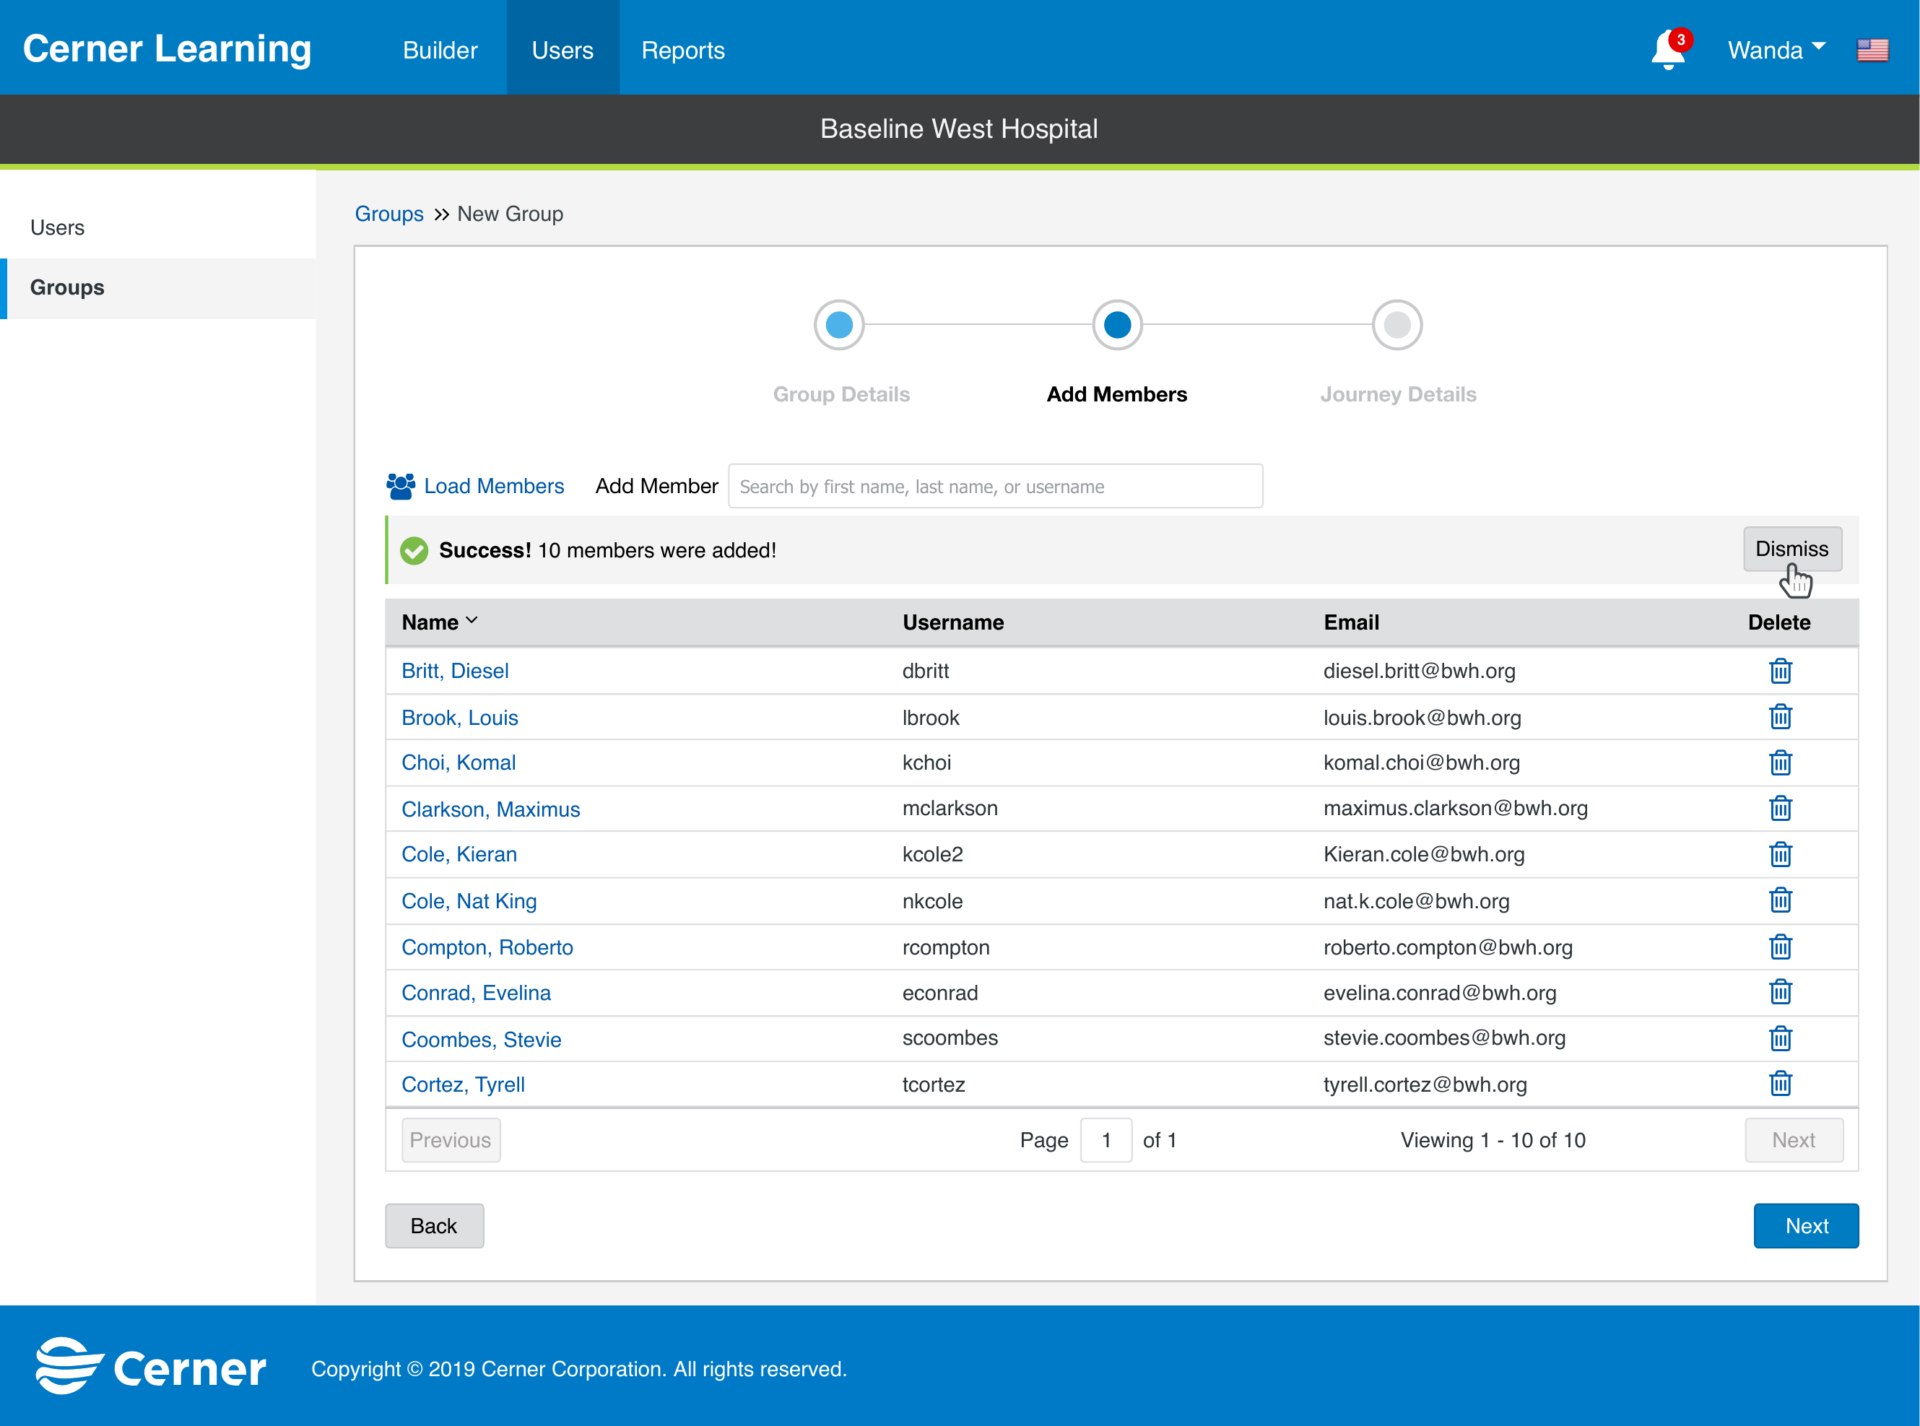Click the Add Member search field
The width and height of the screenshot is (1920, 1426).
tap(995, 486)
